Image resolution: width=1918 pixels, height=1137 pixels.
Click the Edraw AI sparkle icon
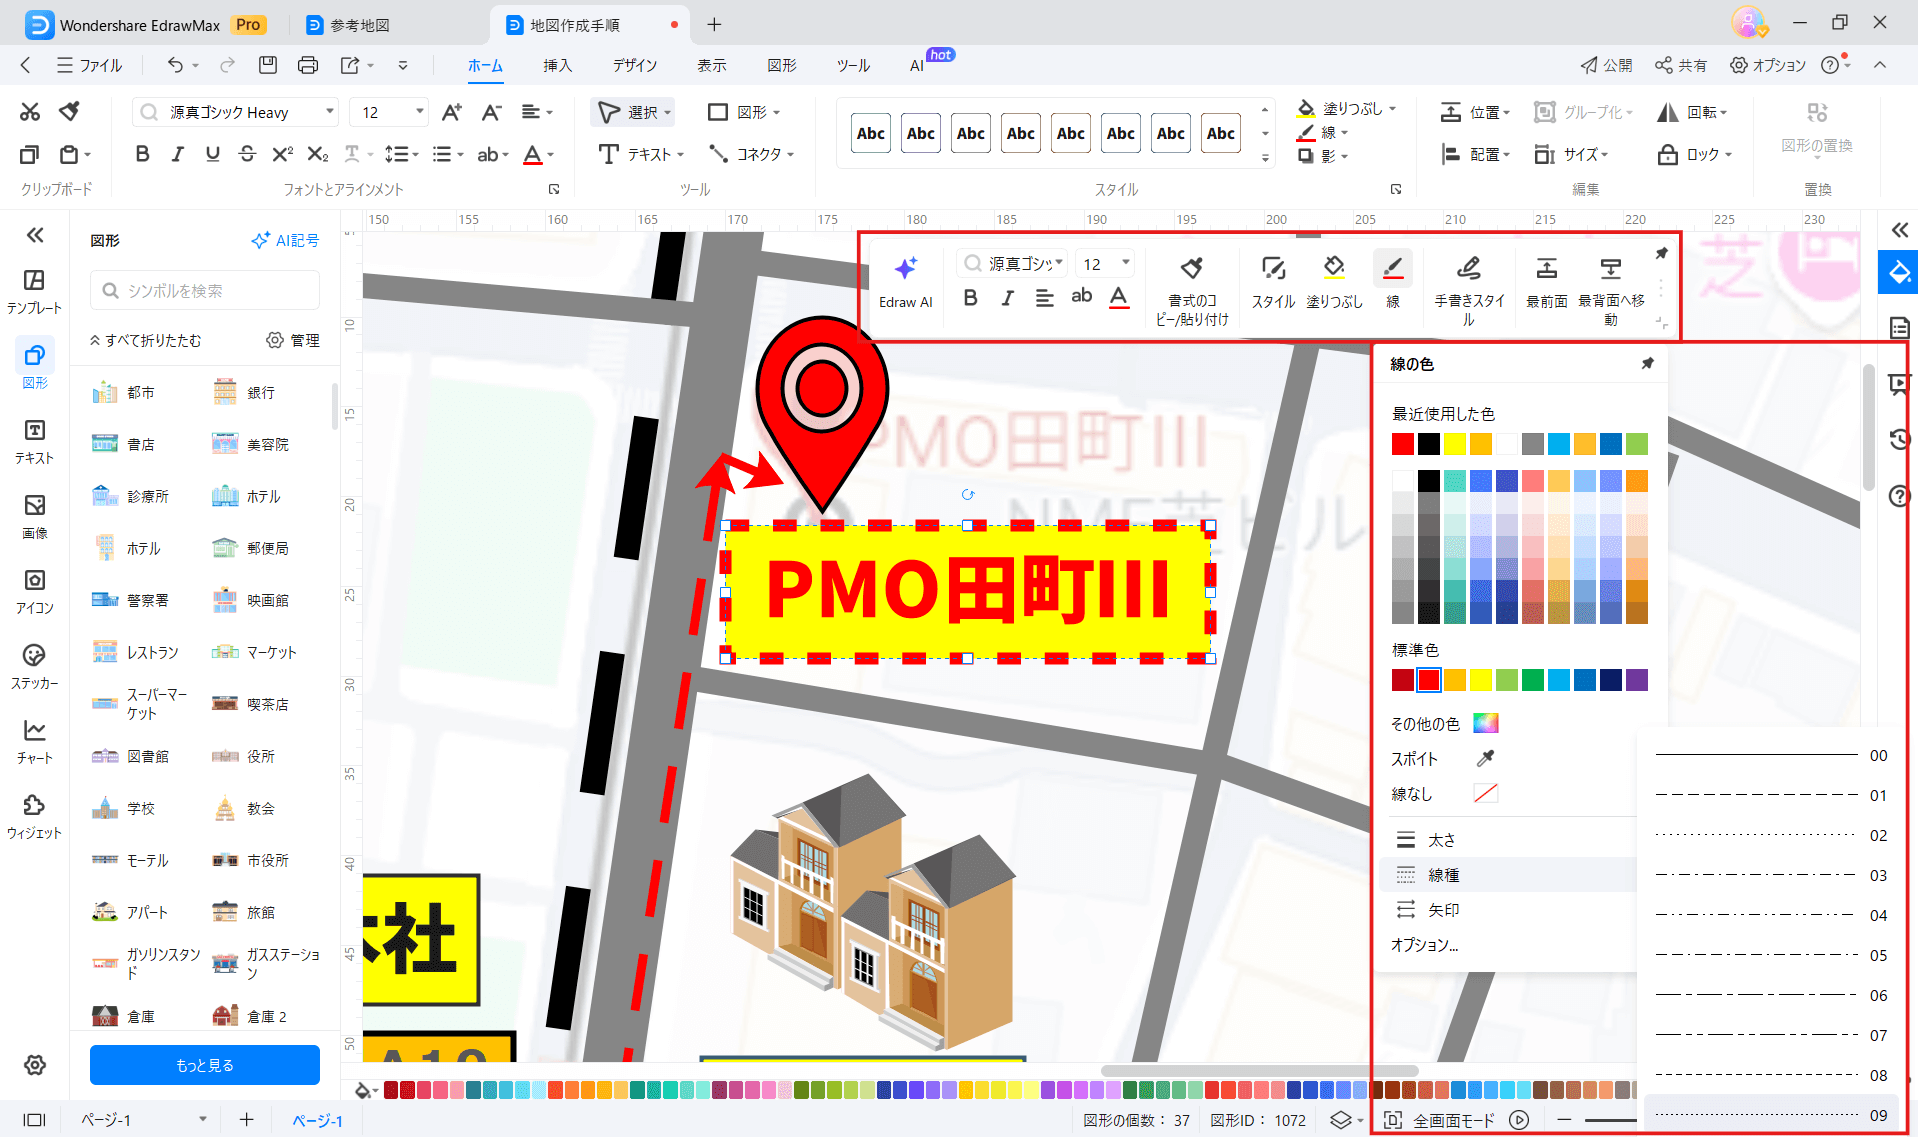pyautogui.click(x=905, y=269)
